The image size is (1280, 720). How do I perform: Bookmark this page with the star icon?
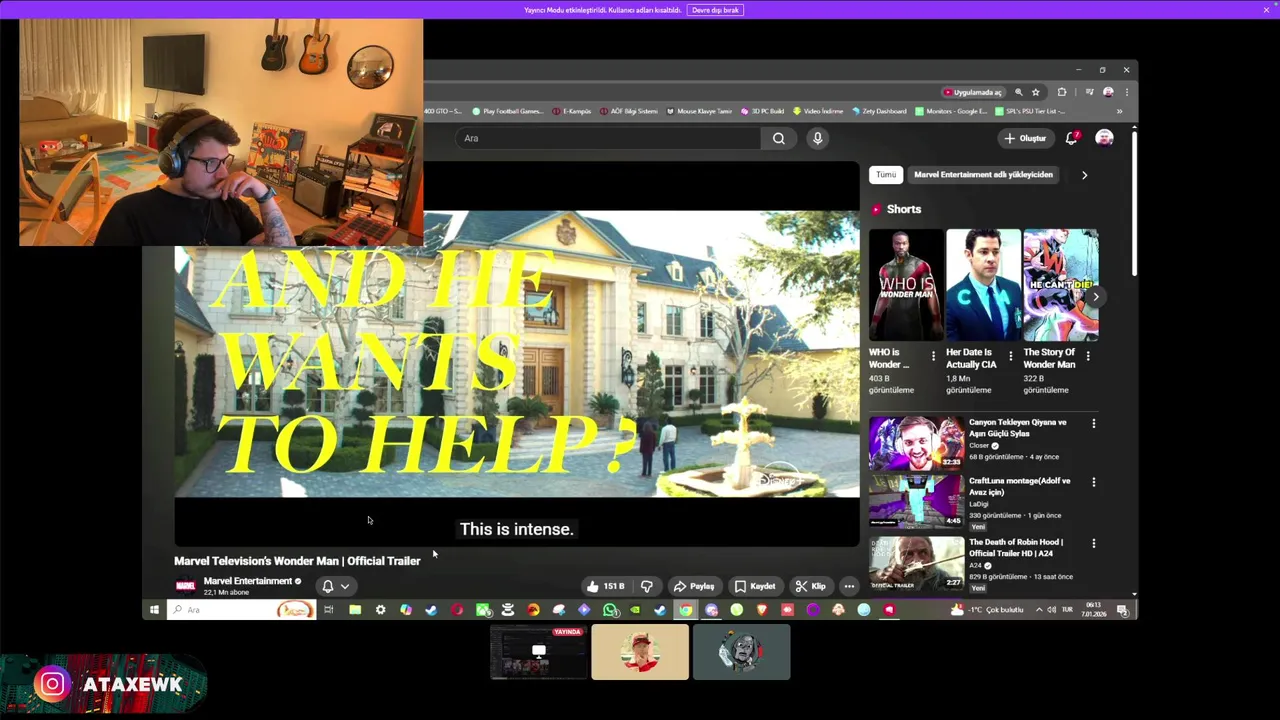pos(1036,92)
